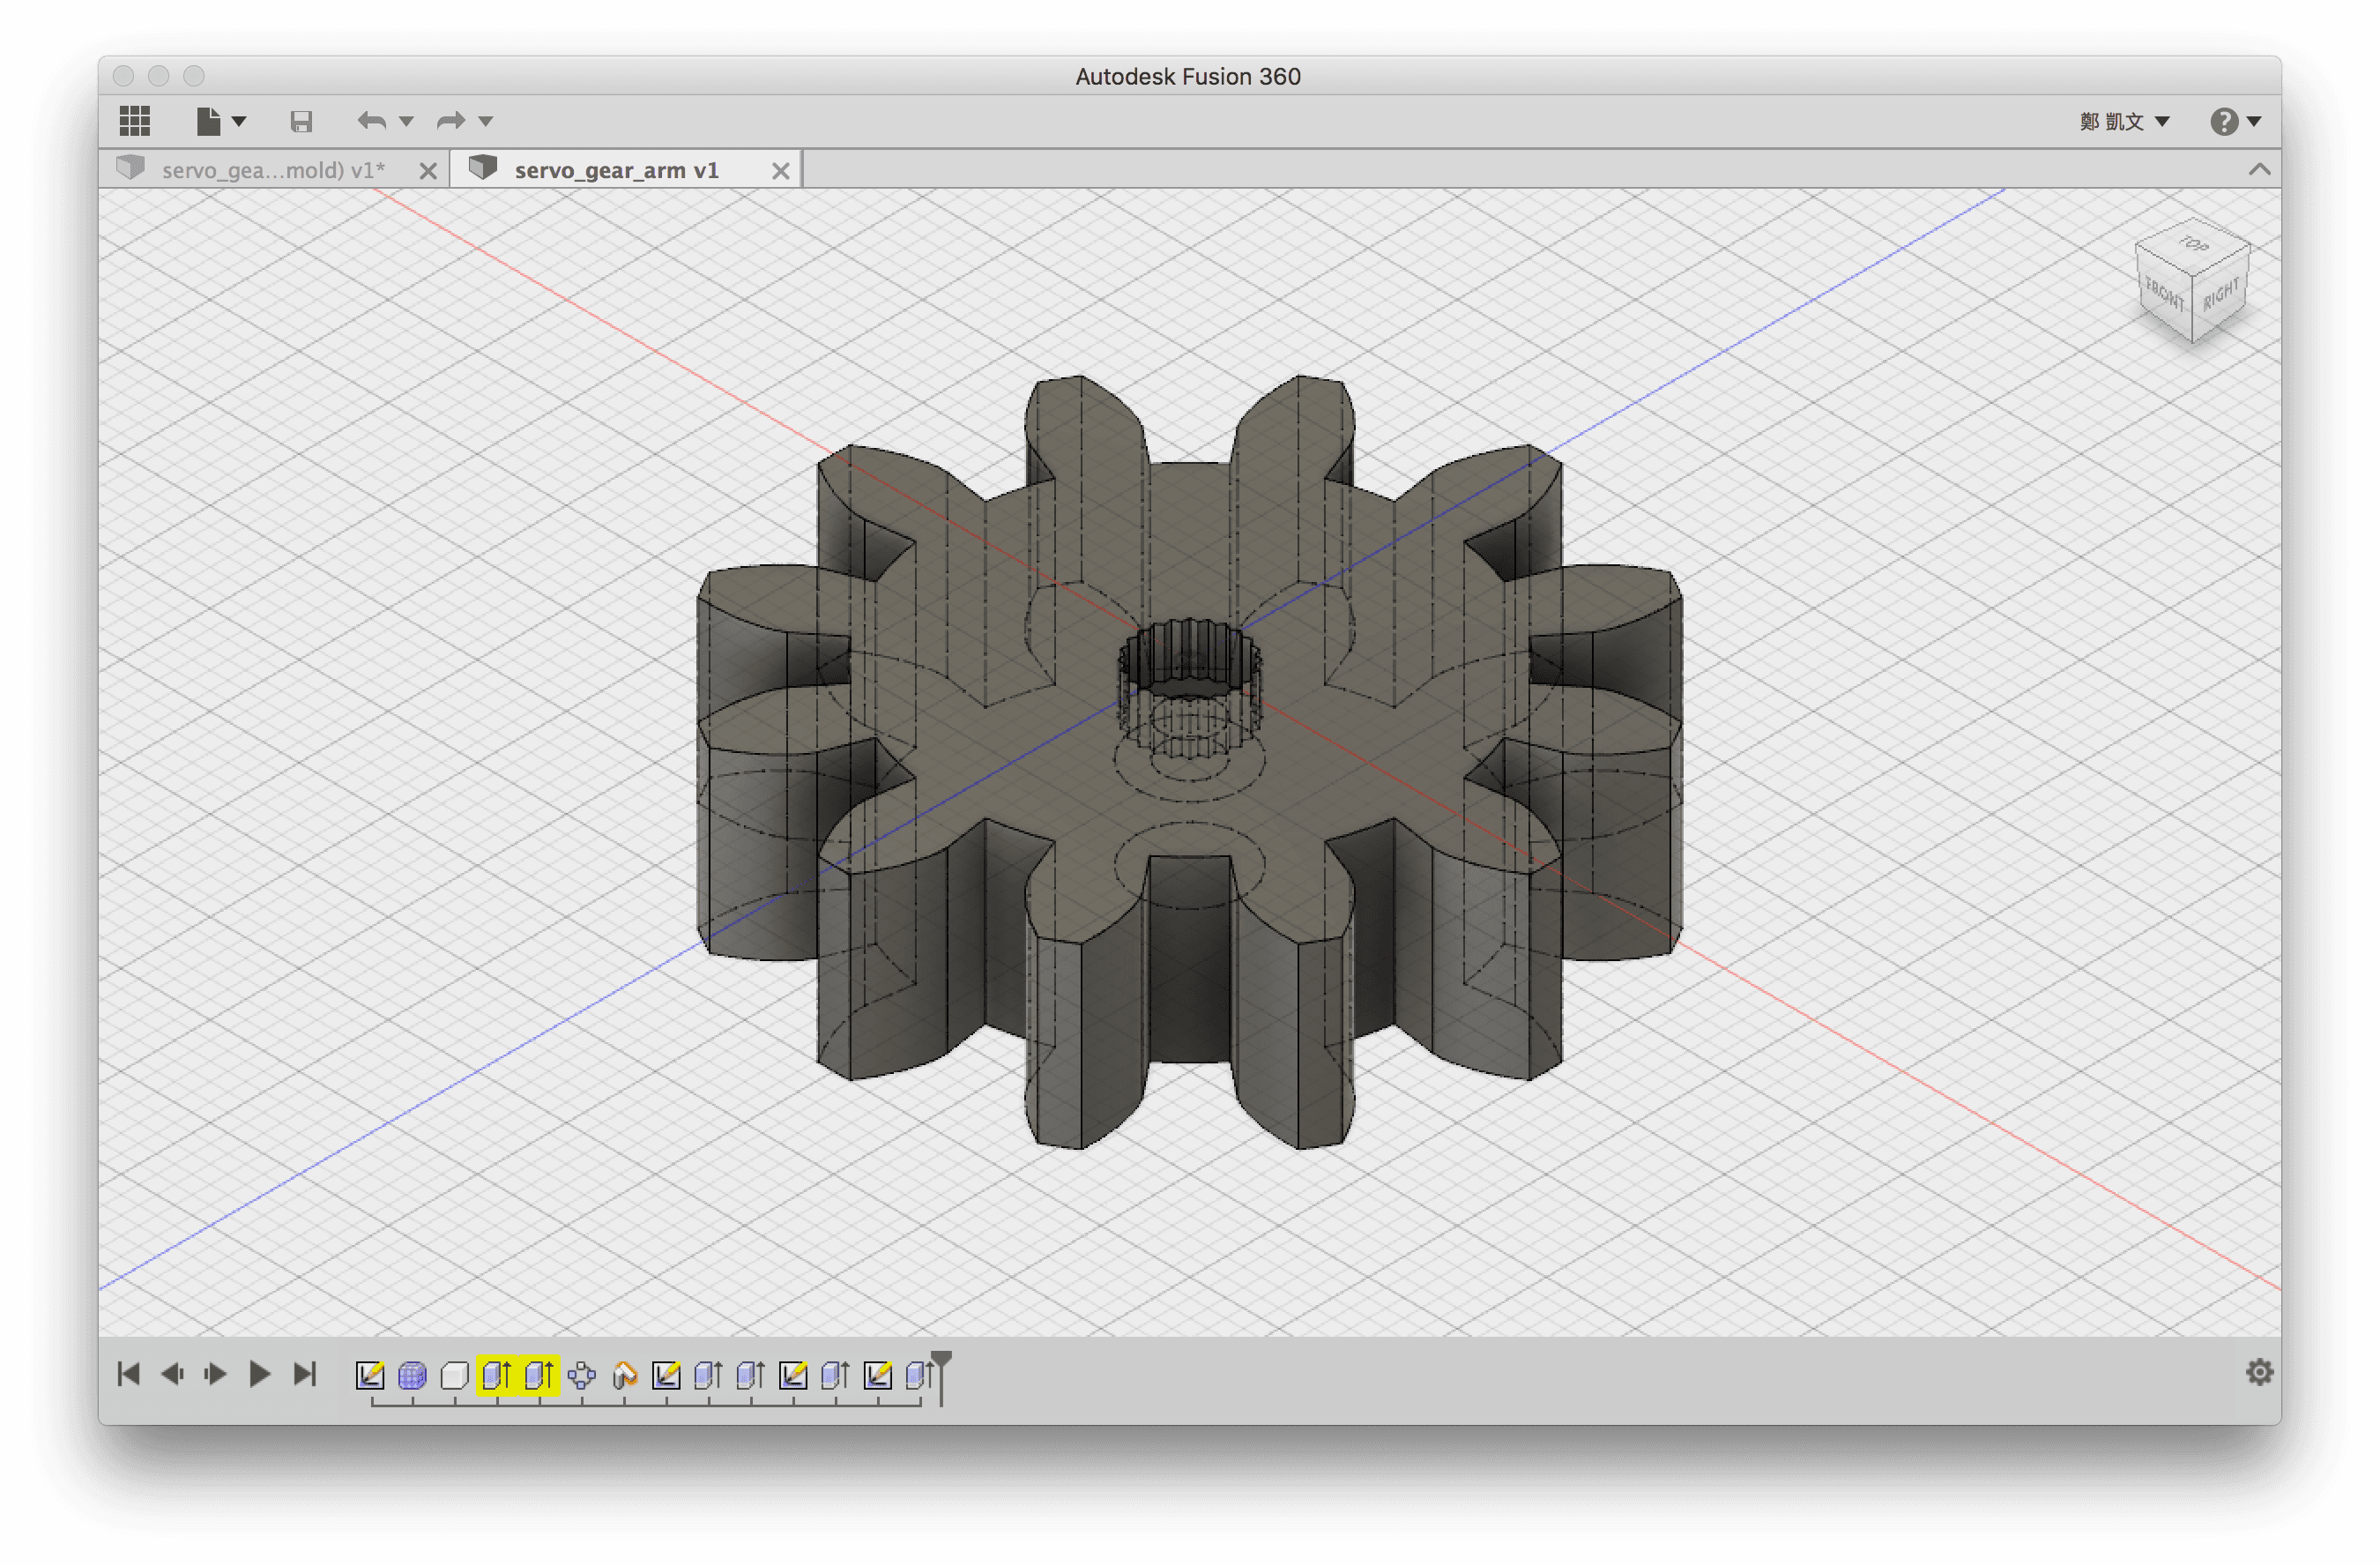The image size is (2380, 1566).
Task: Open timeline settings gear icon
Action: (x=2259, y=1372)
